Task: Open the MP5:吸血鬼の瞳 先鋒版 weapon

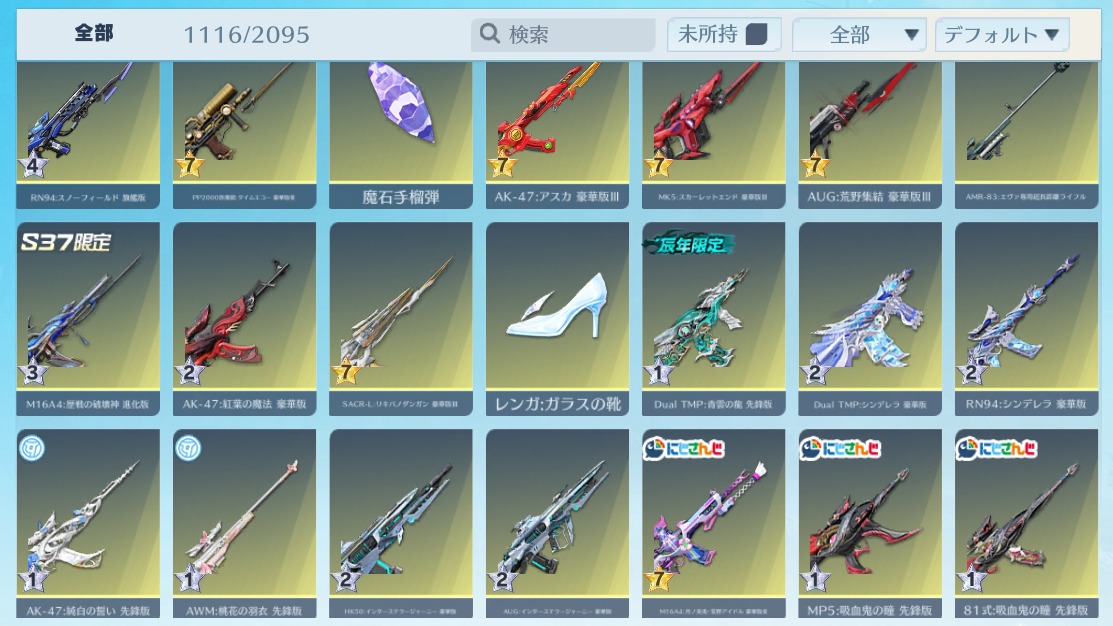Action: (x=870, y=523)
